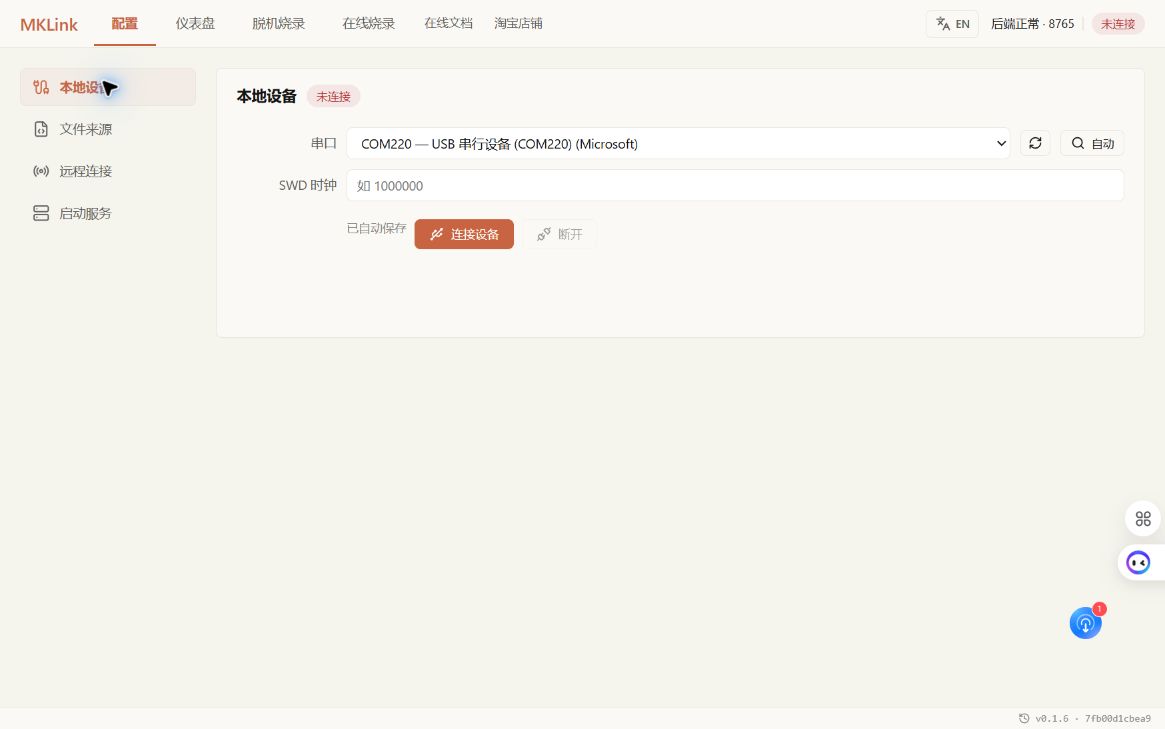Click the file icon next to 文件来源
The height and width of the screenshot is (729, 1165).
coord(41,129)
